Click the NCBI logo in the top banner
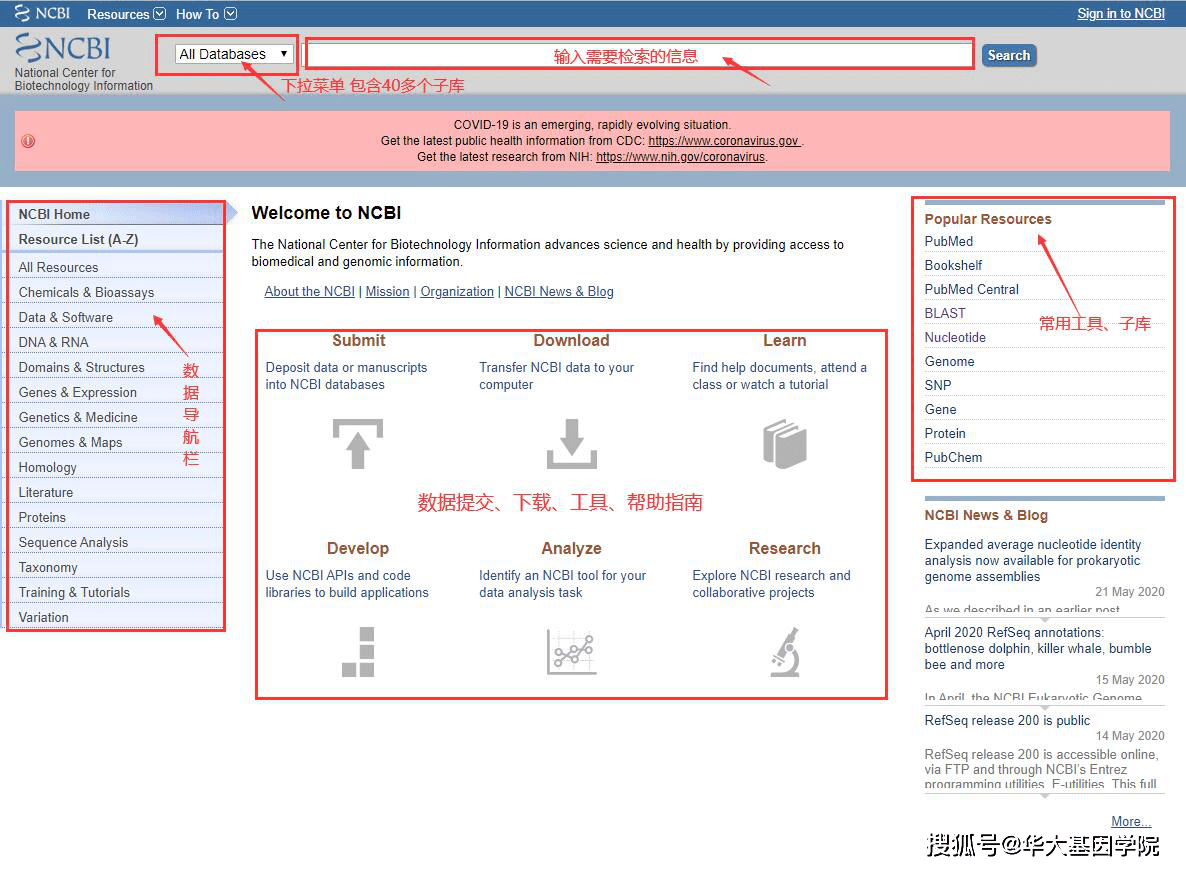This screenshot has width=1186, height=870. tap(40, 13)
